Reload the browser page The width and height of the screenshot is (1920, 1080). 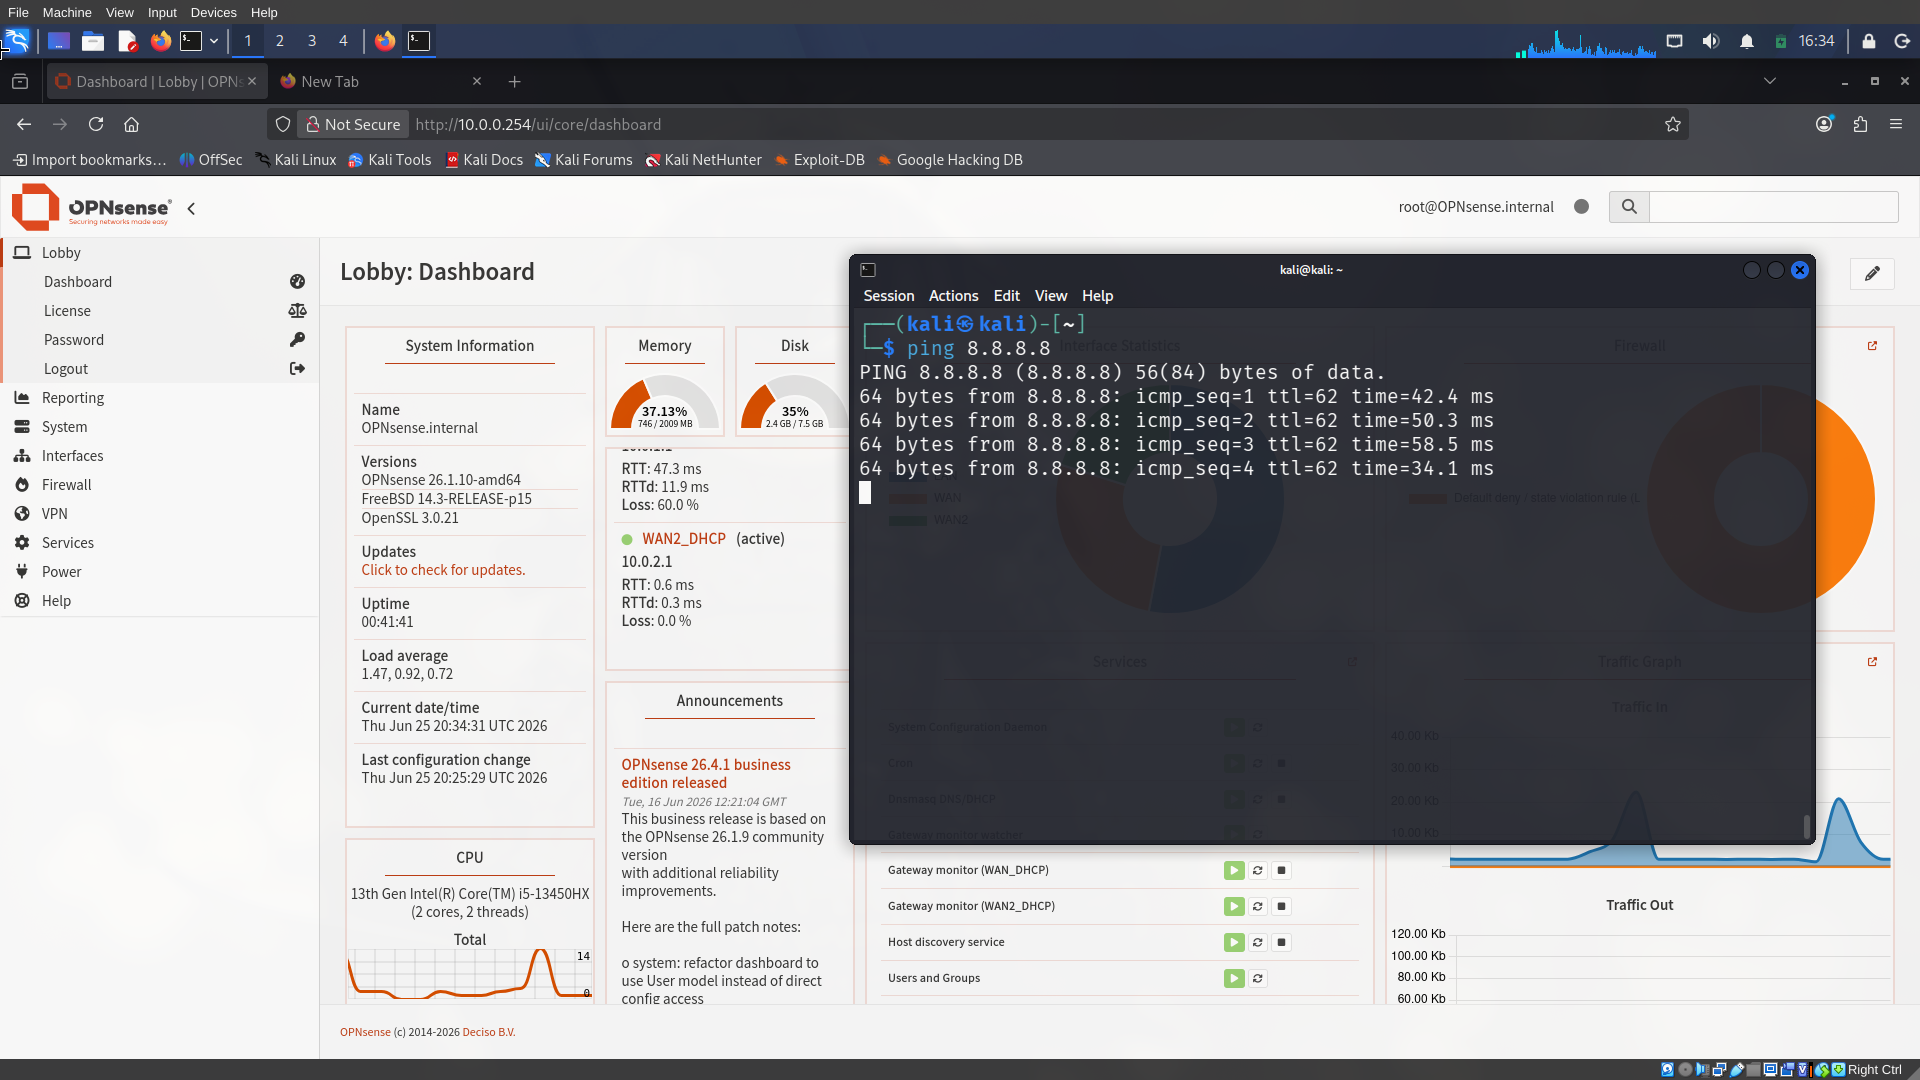[96, 124]
